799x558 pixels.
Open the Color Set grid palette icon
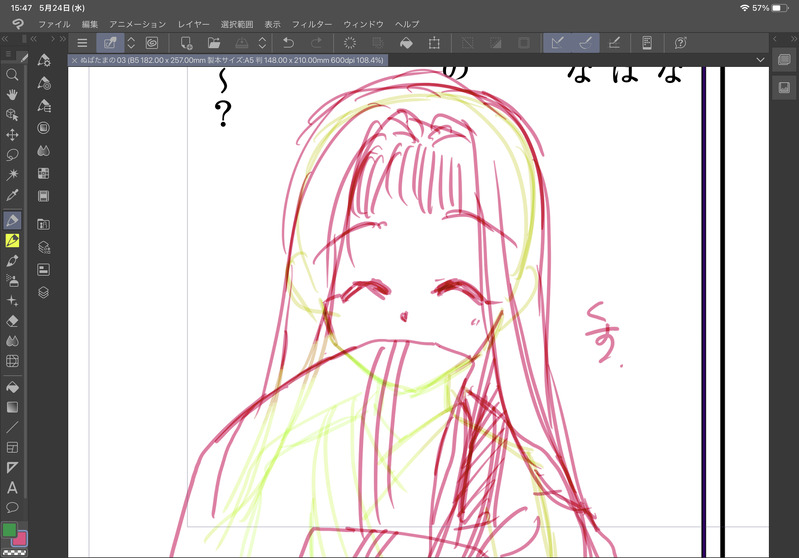44,174
